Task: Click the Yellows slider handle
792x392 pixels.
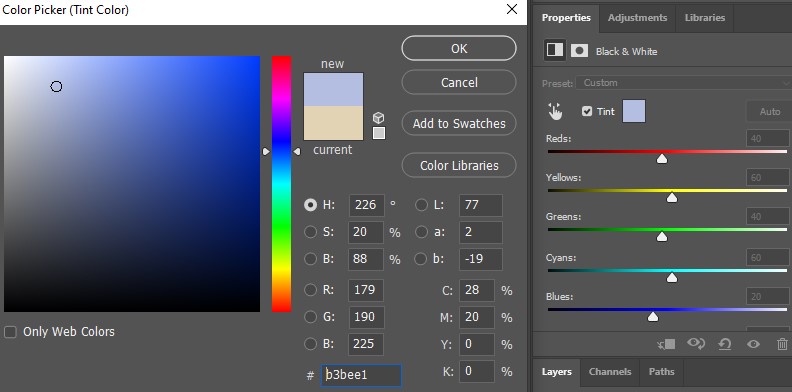Action: 672,198
